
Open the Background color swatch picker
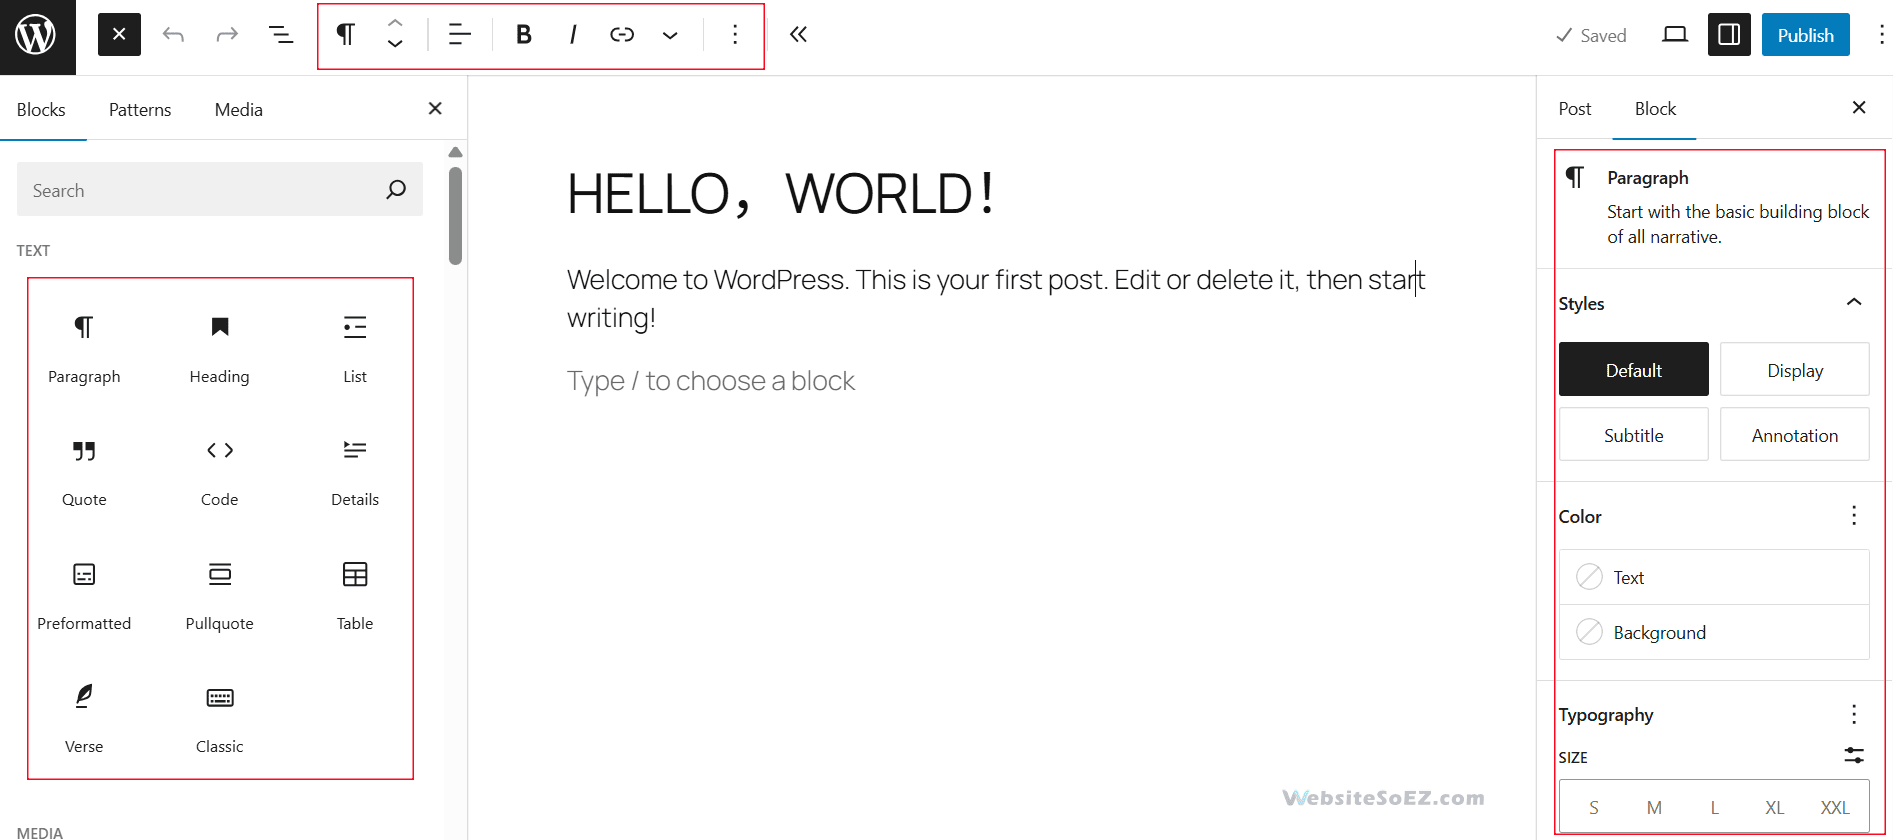click(x=1714, y=632)
